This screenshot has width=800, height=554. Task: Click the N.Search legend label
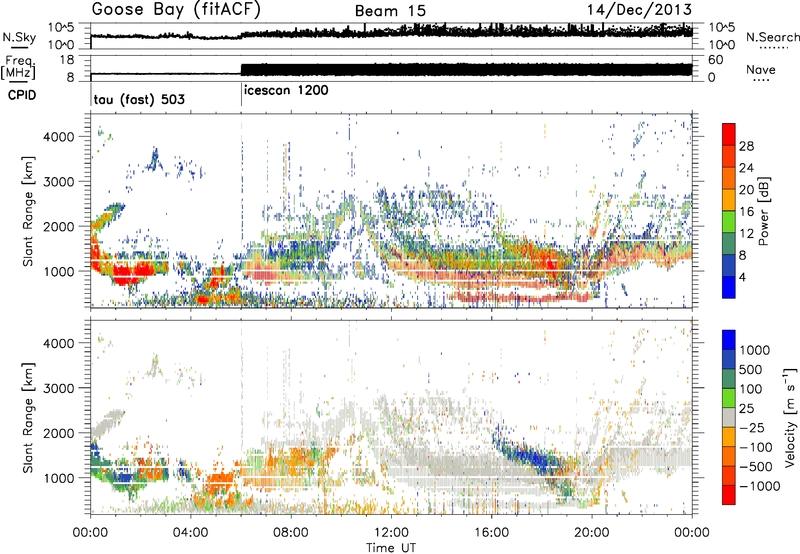(772, 37)
